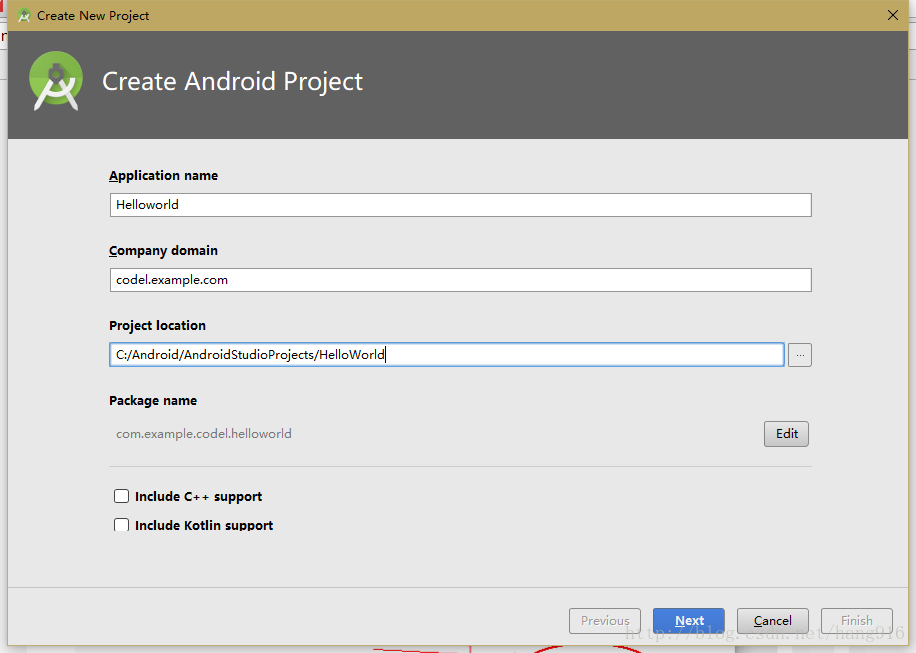Image resolution: width=916 pixels, height=653 pixels.
Task: Click the Create New Project title bar
Action: coord(457,15)
